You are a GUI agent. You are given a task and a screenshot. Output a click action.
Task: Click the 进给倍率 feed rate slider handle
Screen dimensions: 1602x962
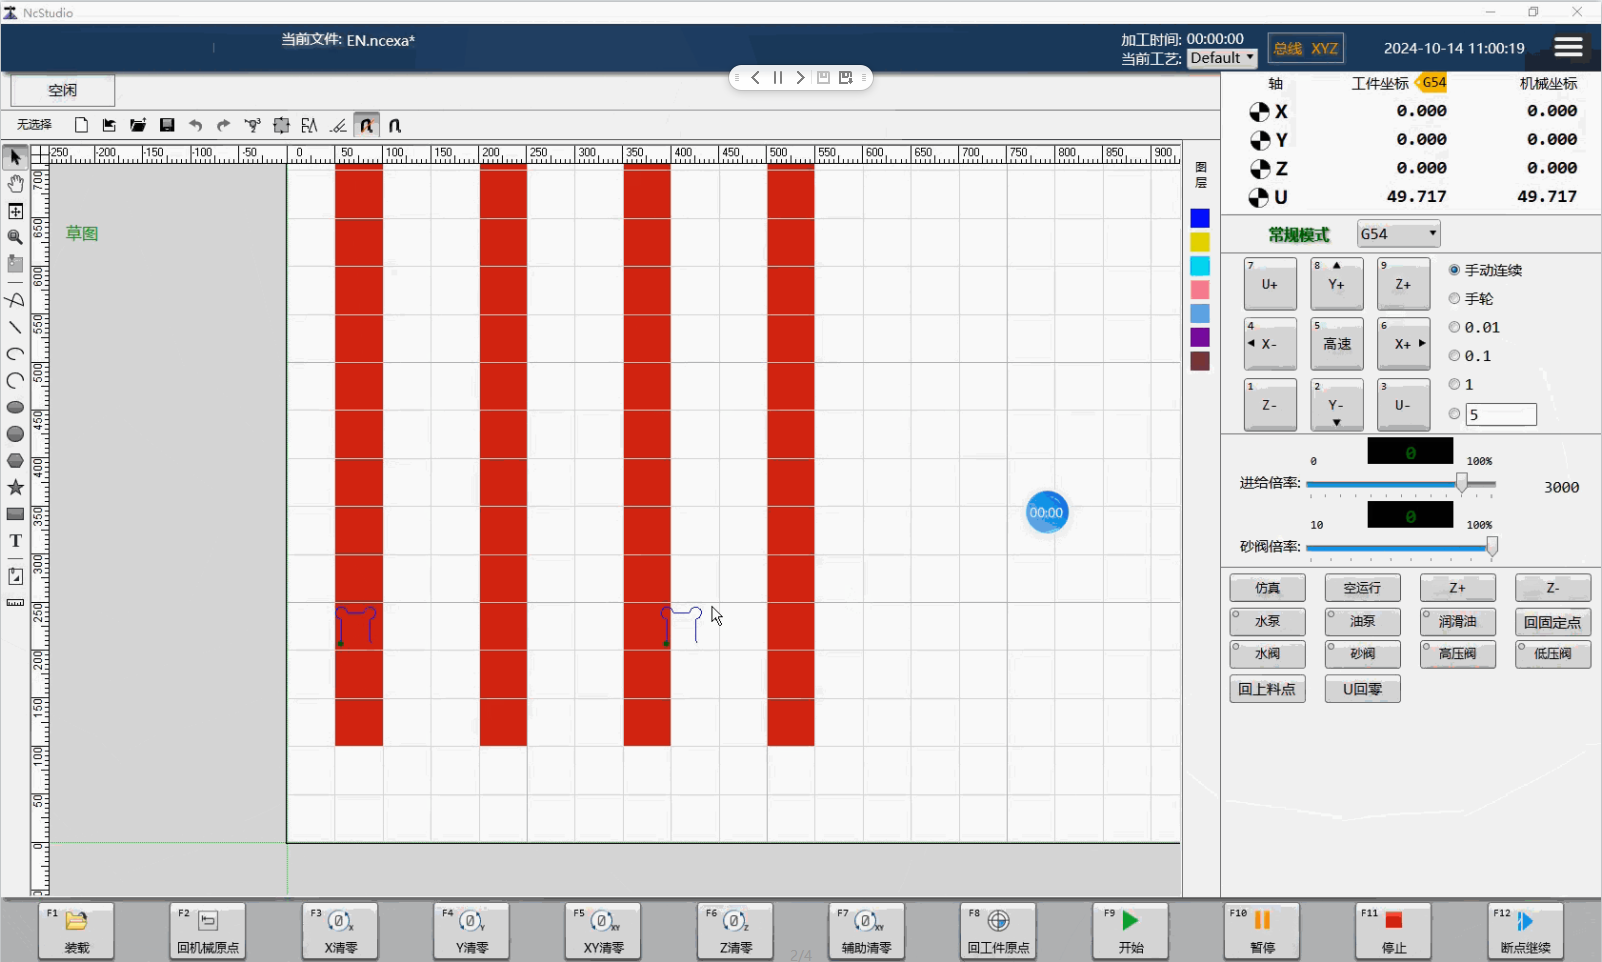[1462, 484]
